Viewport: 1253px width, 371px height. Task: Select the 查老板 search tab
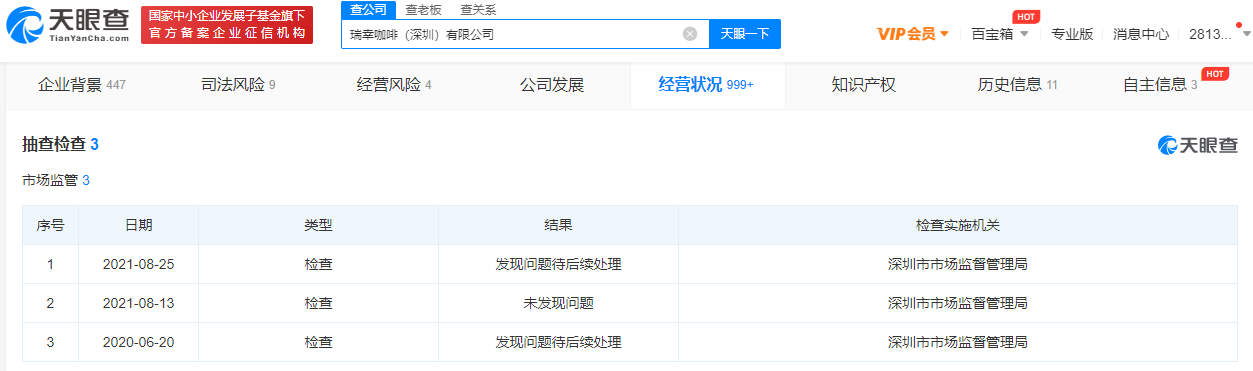[x=423, y=9]
